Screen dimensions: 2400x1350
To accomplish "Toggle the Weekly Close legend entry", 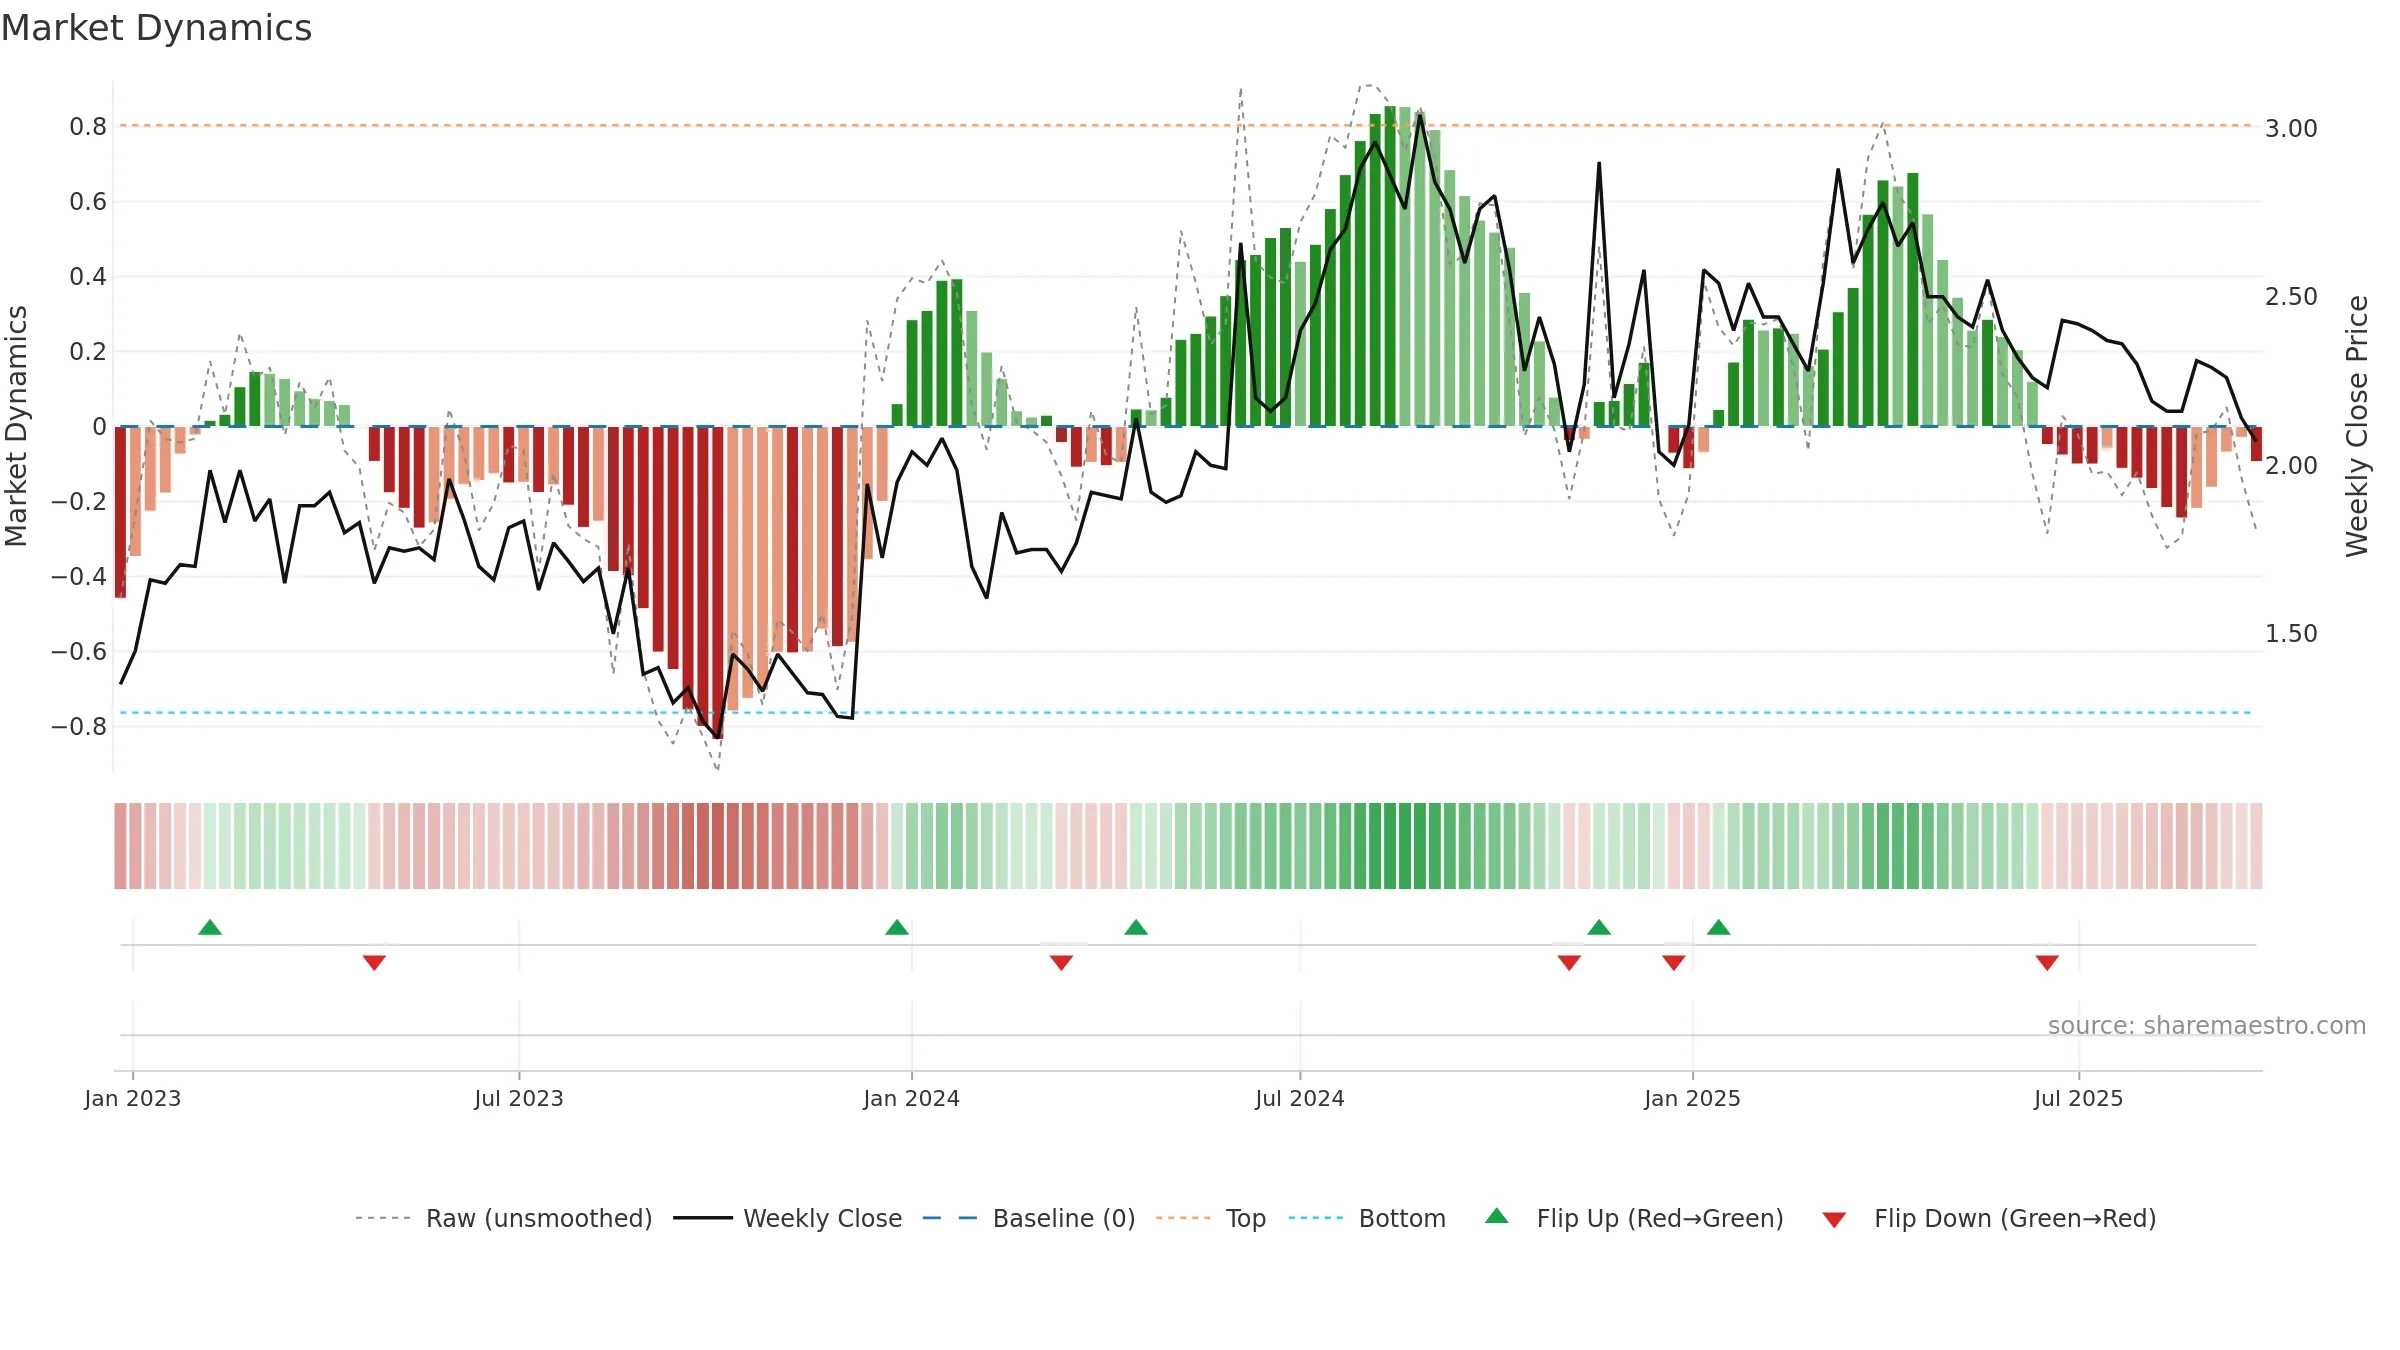I will 787,1218.
